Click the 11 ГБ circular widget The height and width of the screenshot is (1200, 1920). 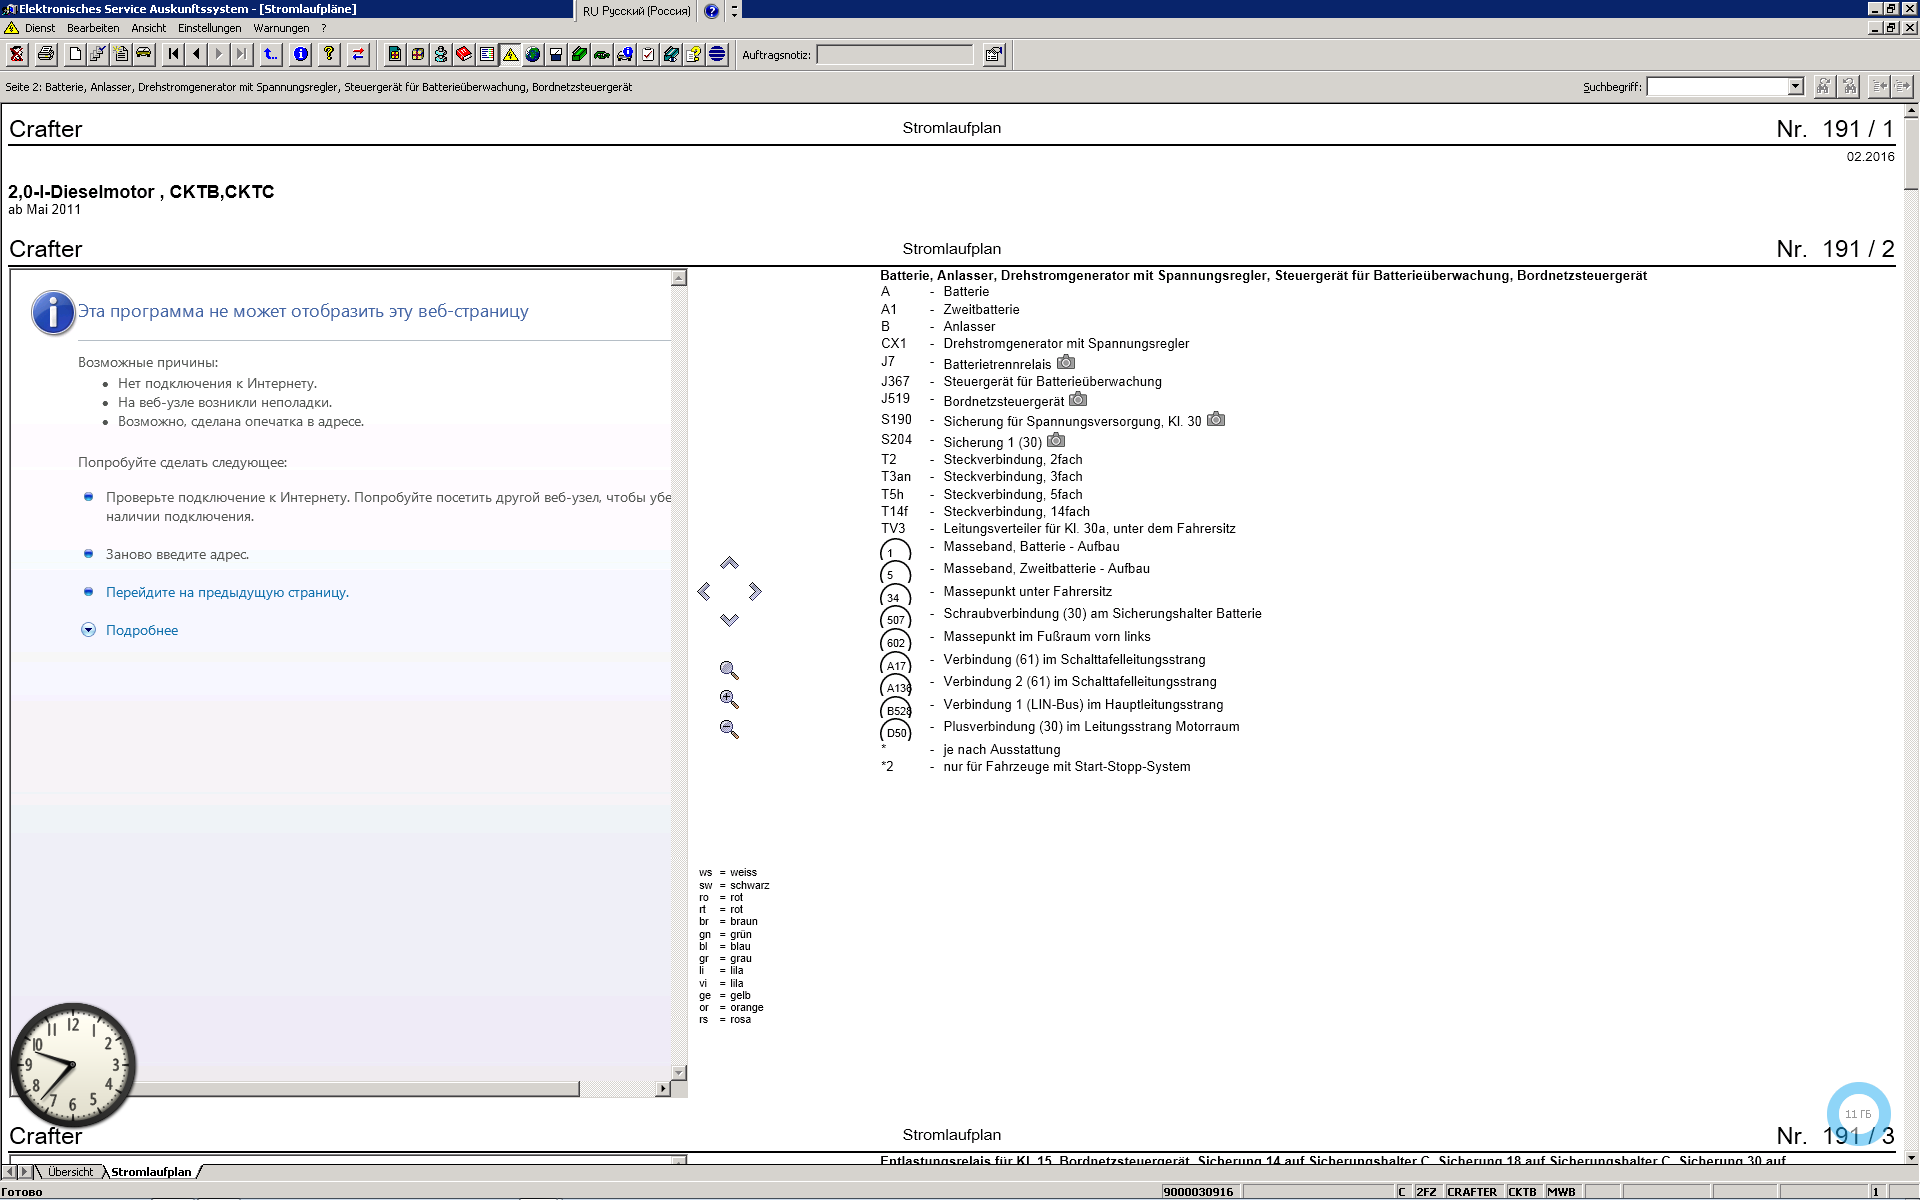tap(1858, 1113)
